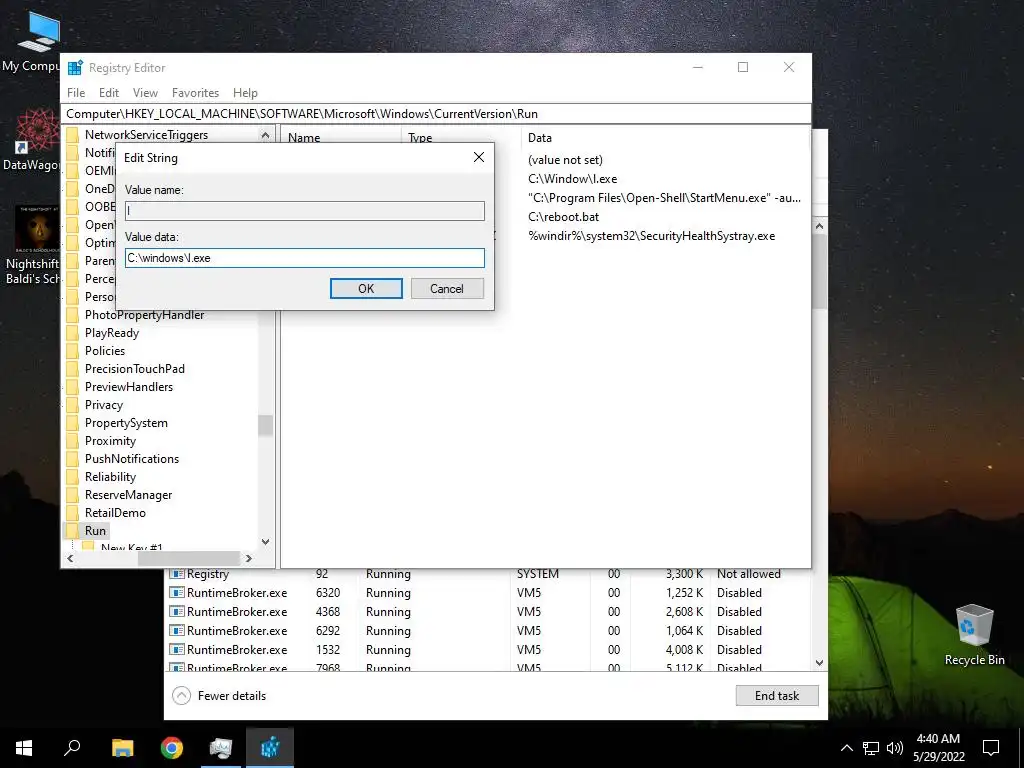The height and width of the screenshot is (768, 1024).
Task: Select PlayReady key folder icon
Action: pyautogui.click(x=72, y=333)
